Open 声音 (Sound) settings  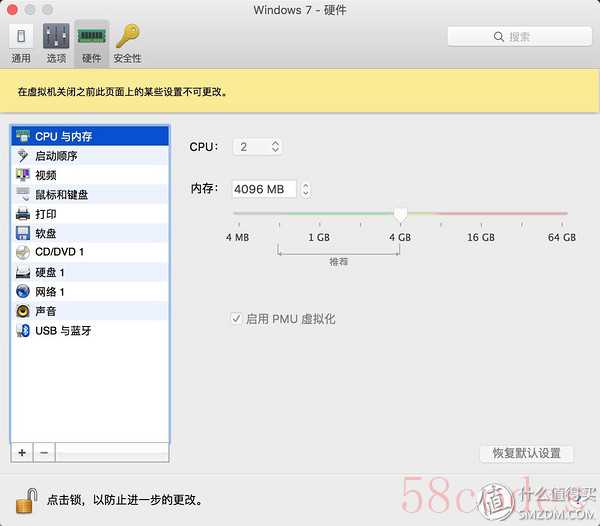[x=46, y=311]
